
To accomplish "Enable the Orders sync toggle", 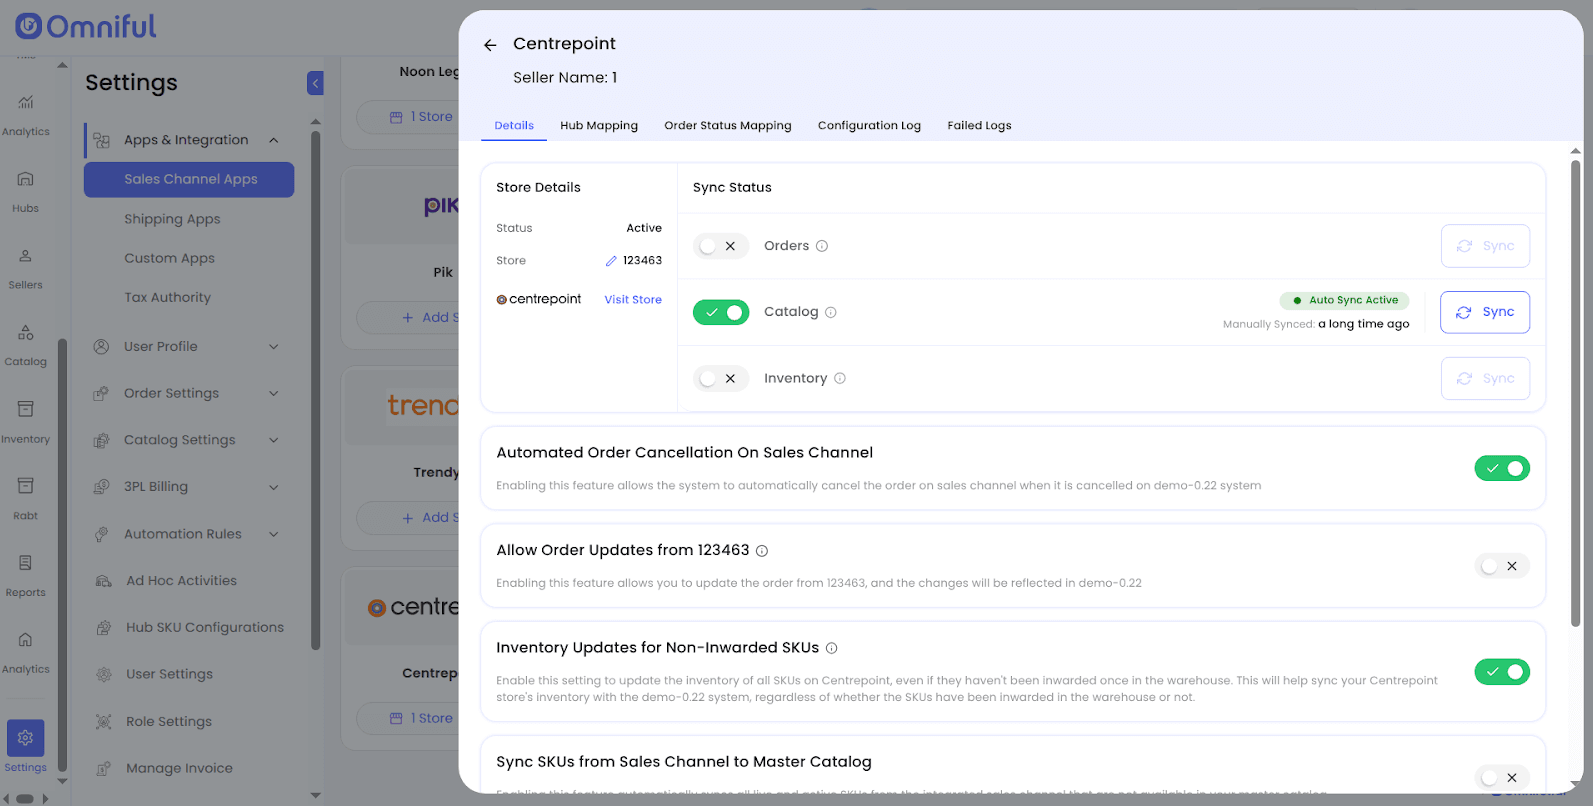I will tap(720, 246).
